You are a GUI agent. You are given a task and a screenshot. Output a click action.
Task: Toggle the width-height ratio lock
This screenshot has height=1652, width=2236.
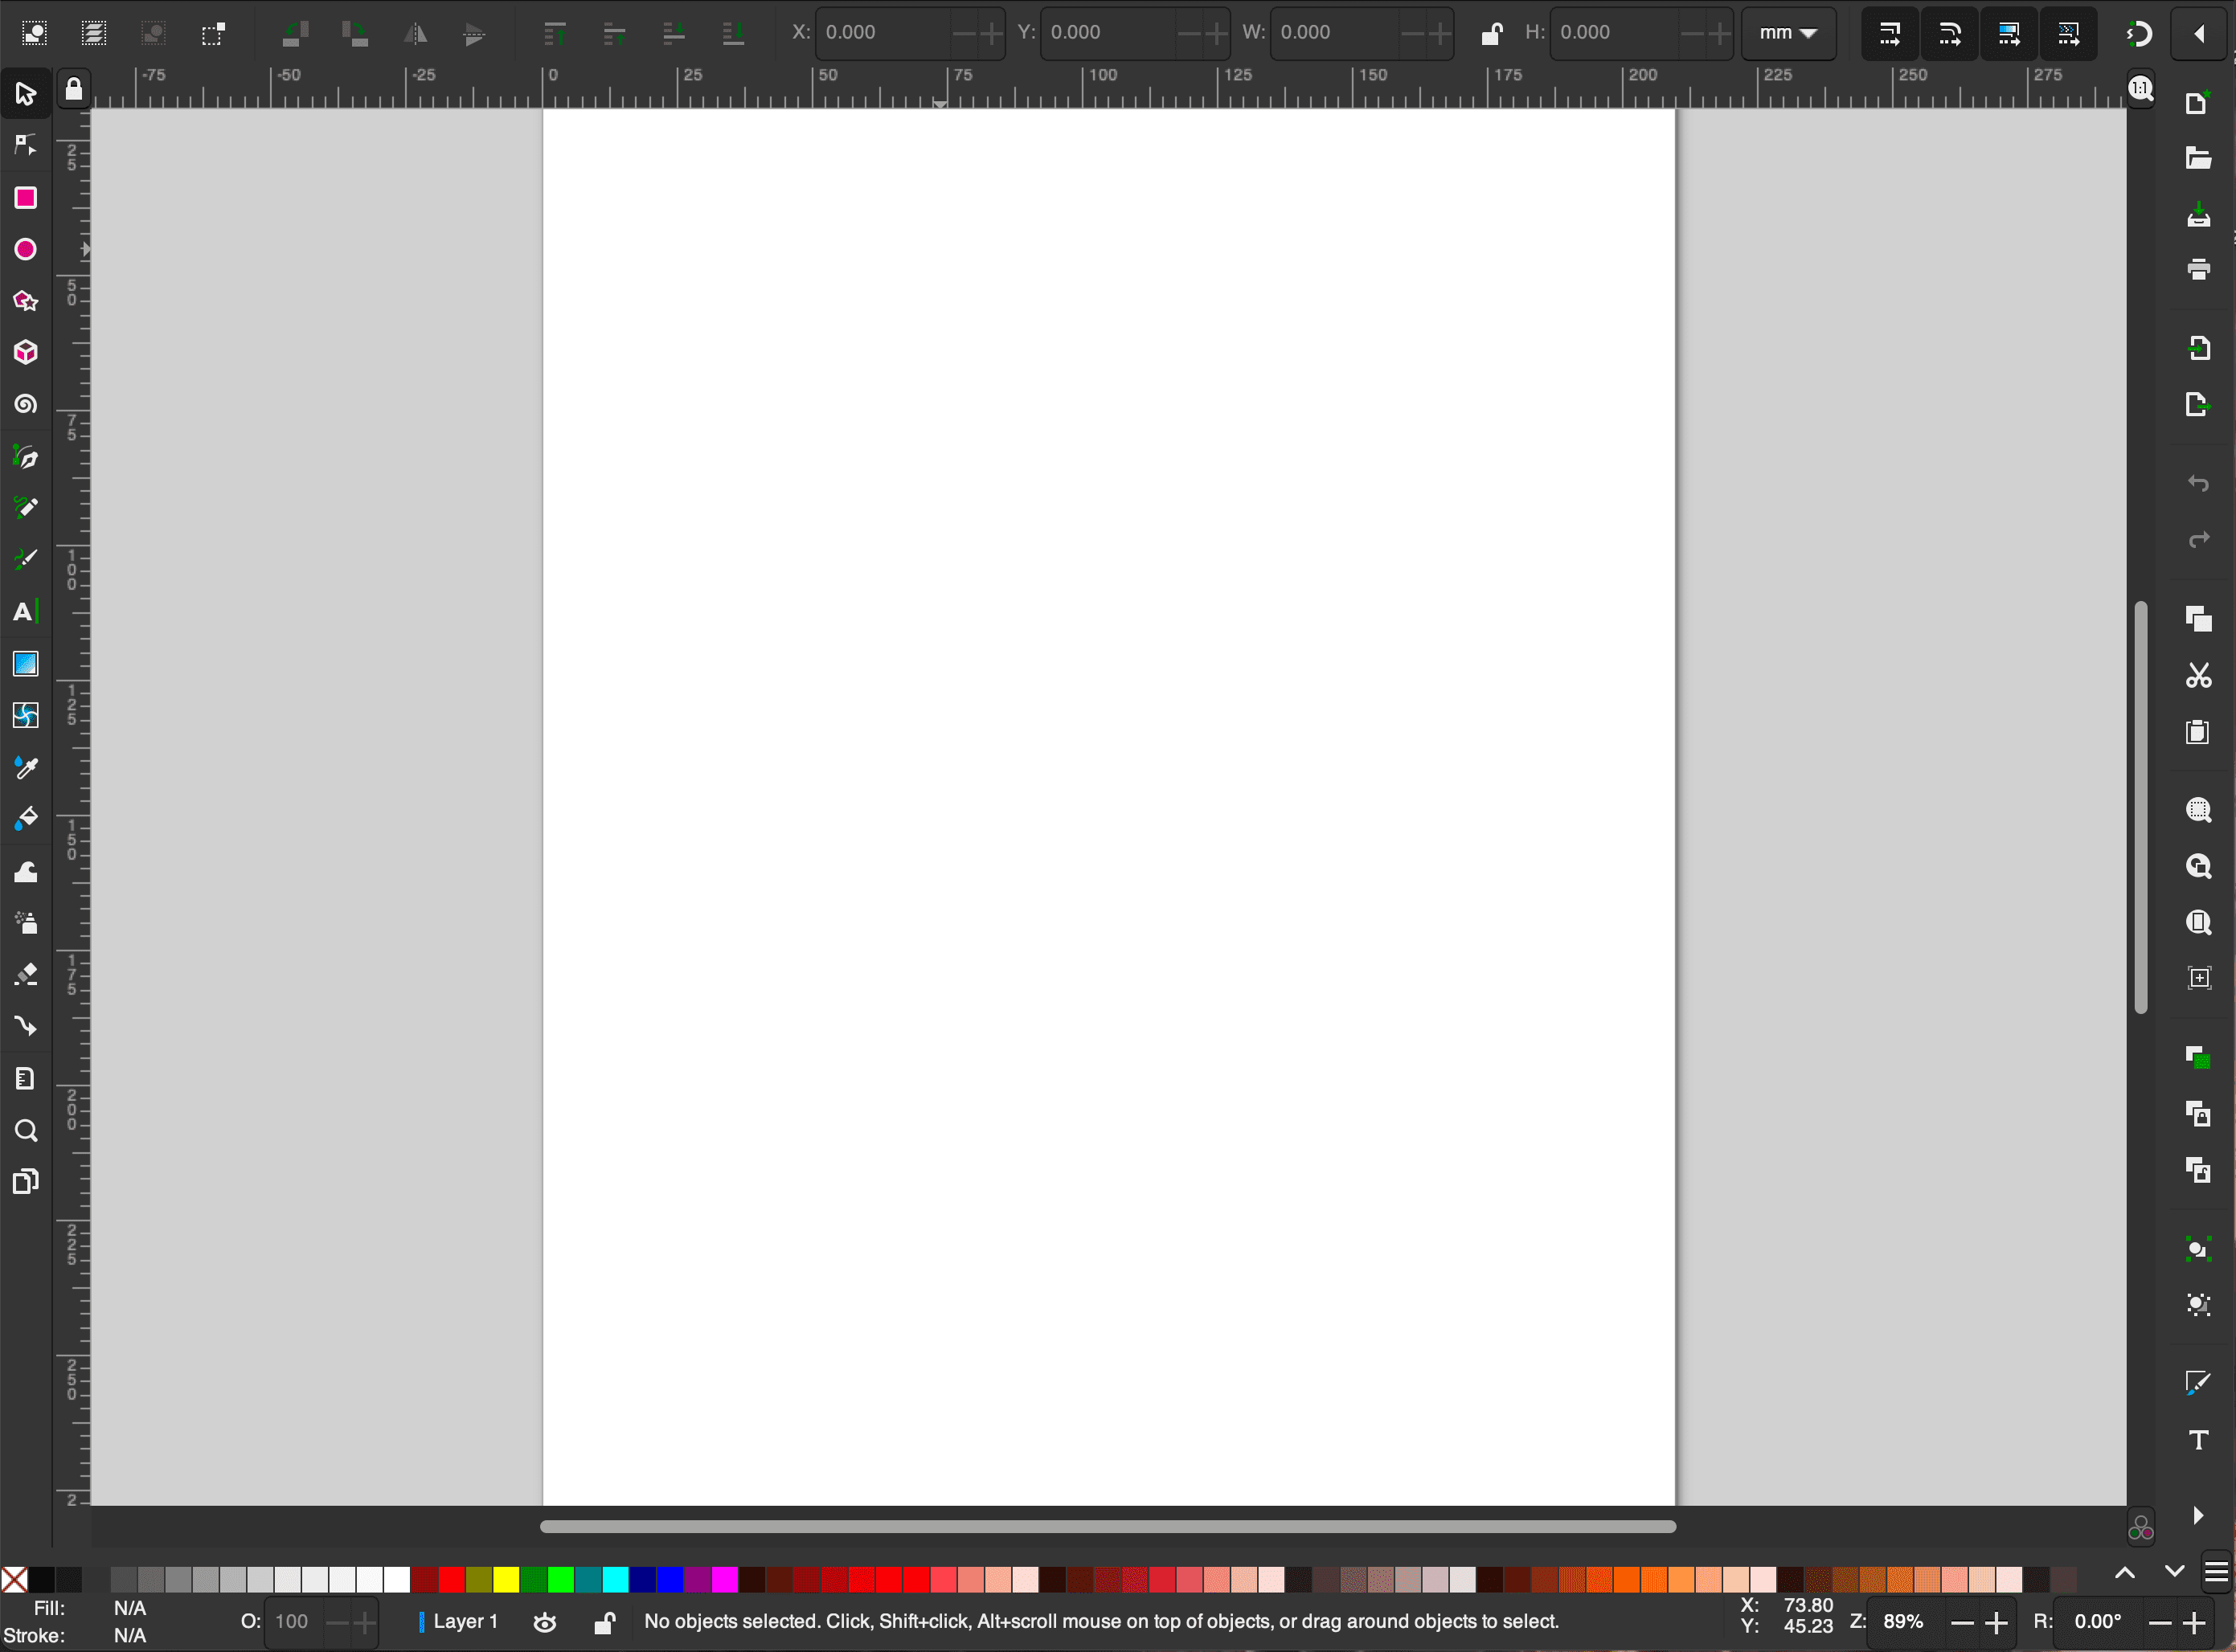click(1492, 33)
